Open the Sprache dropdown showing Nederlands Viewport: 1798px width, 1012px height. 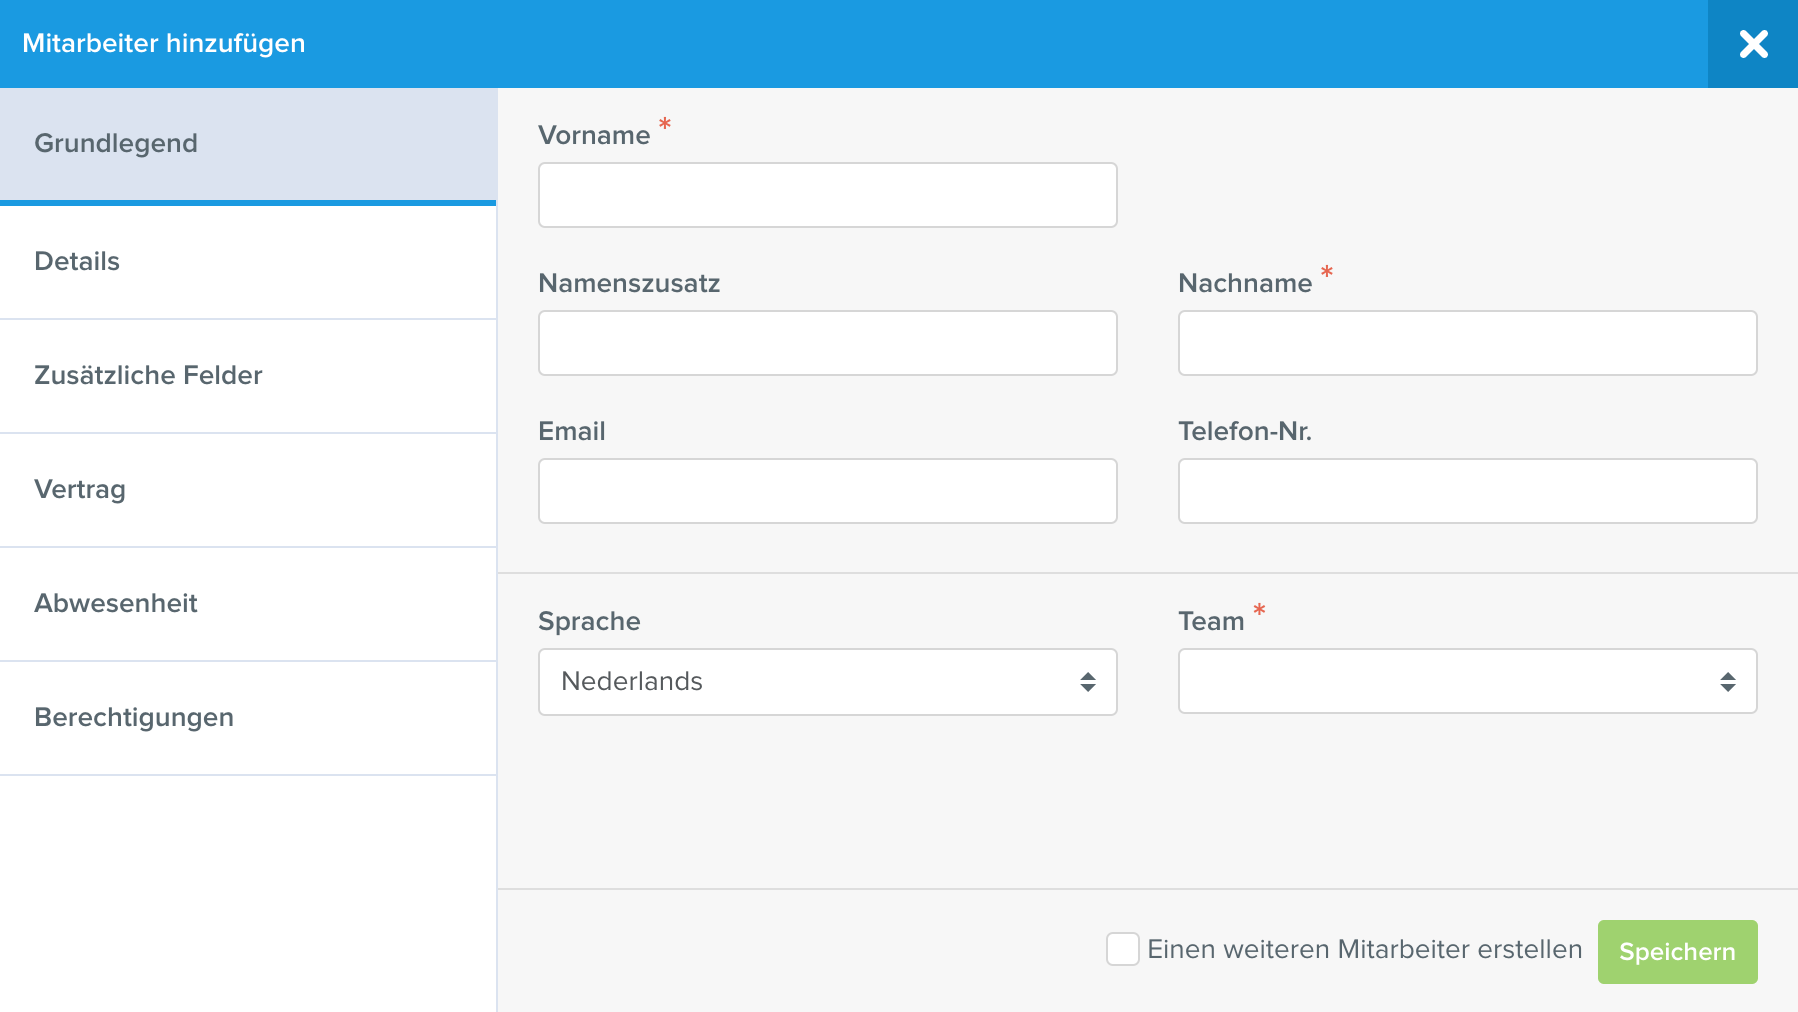pos(828,682)
